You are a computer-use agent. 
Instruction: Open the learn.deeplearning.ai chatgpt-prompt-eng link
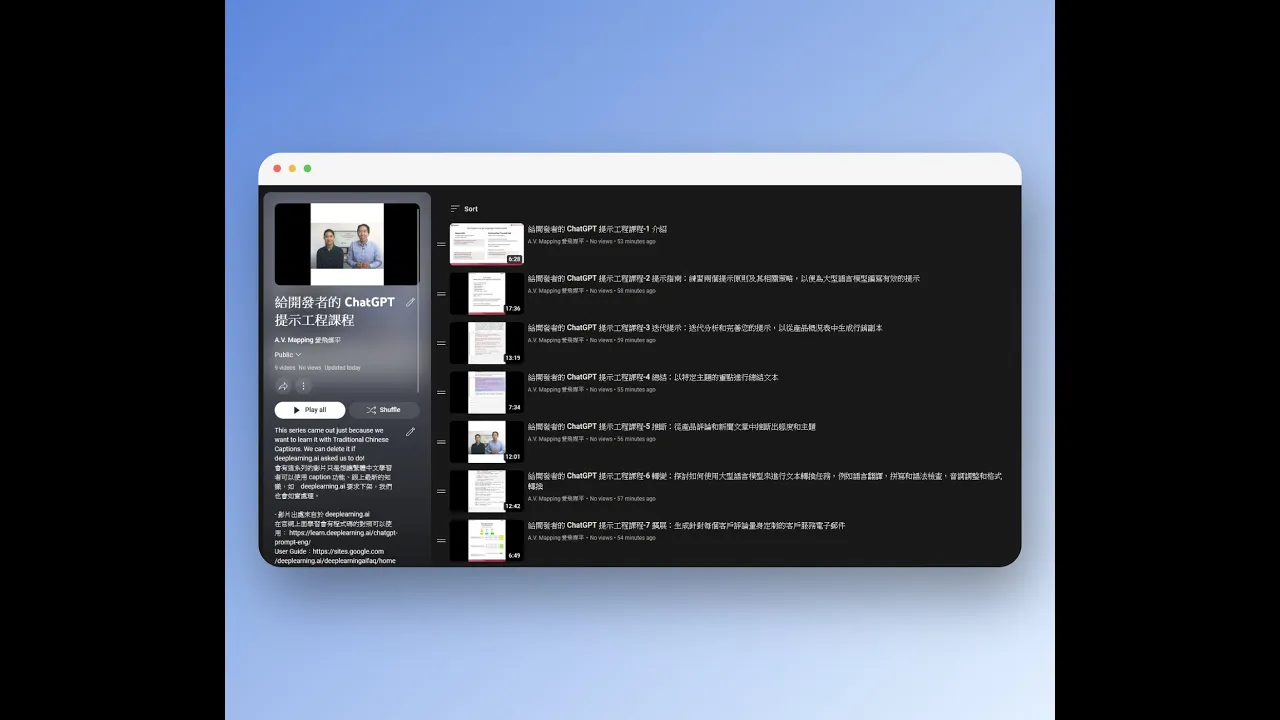(x=337, y=538)
